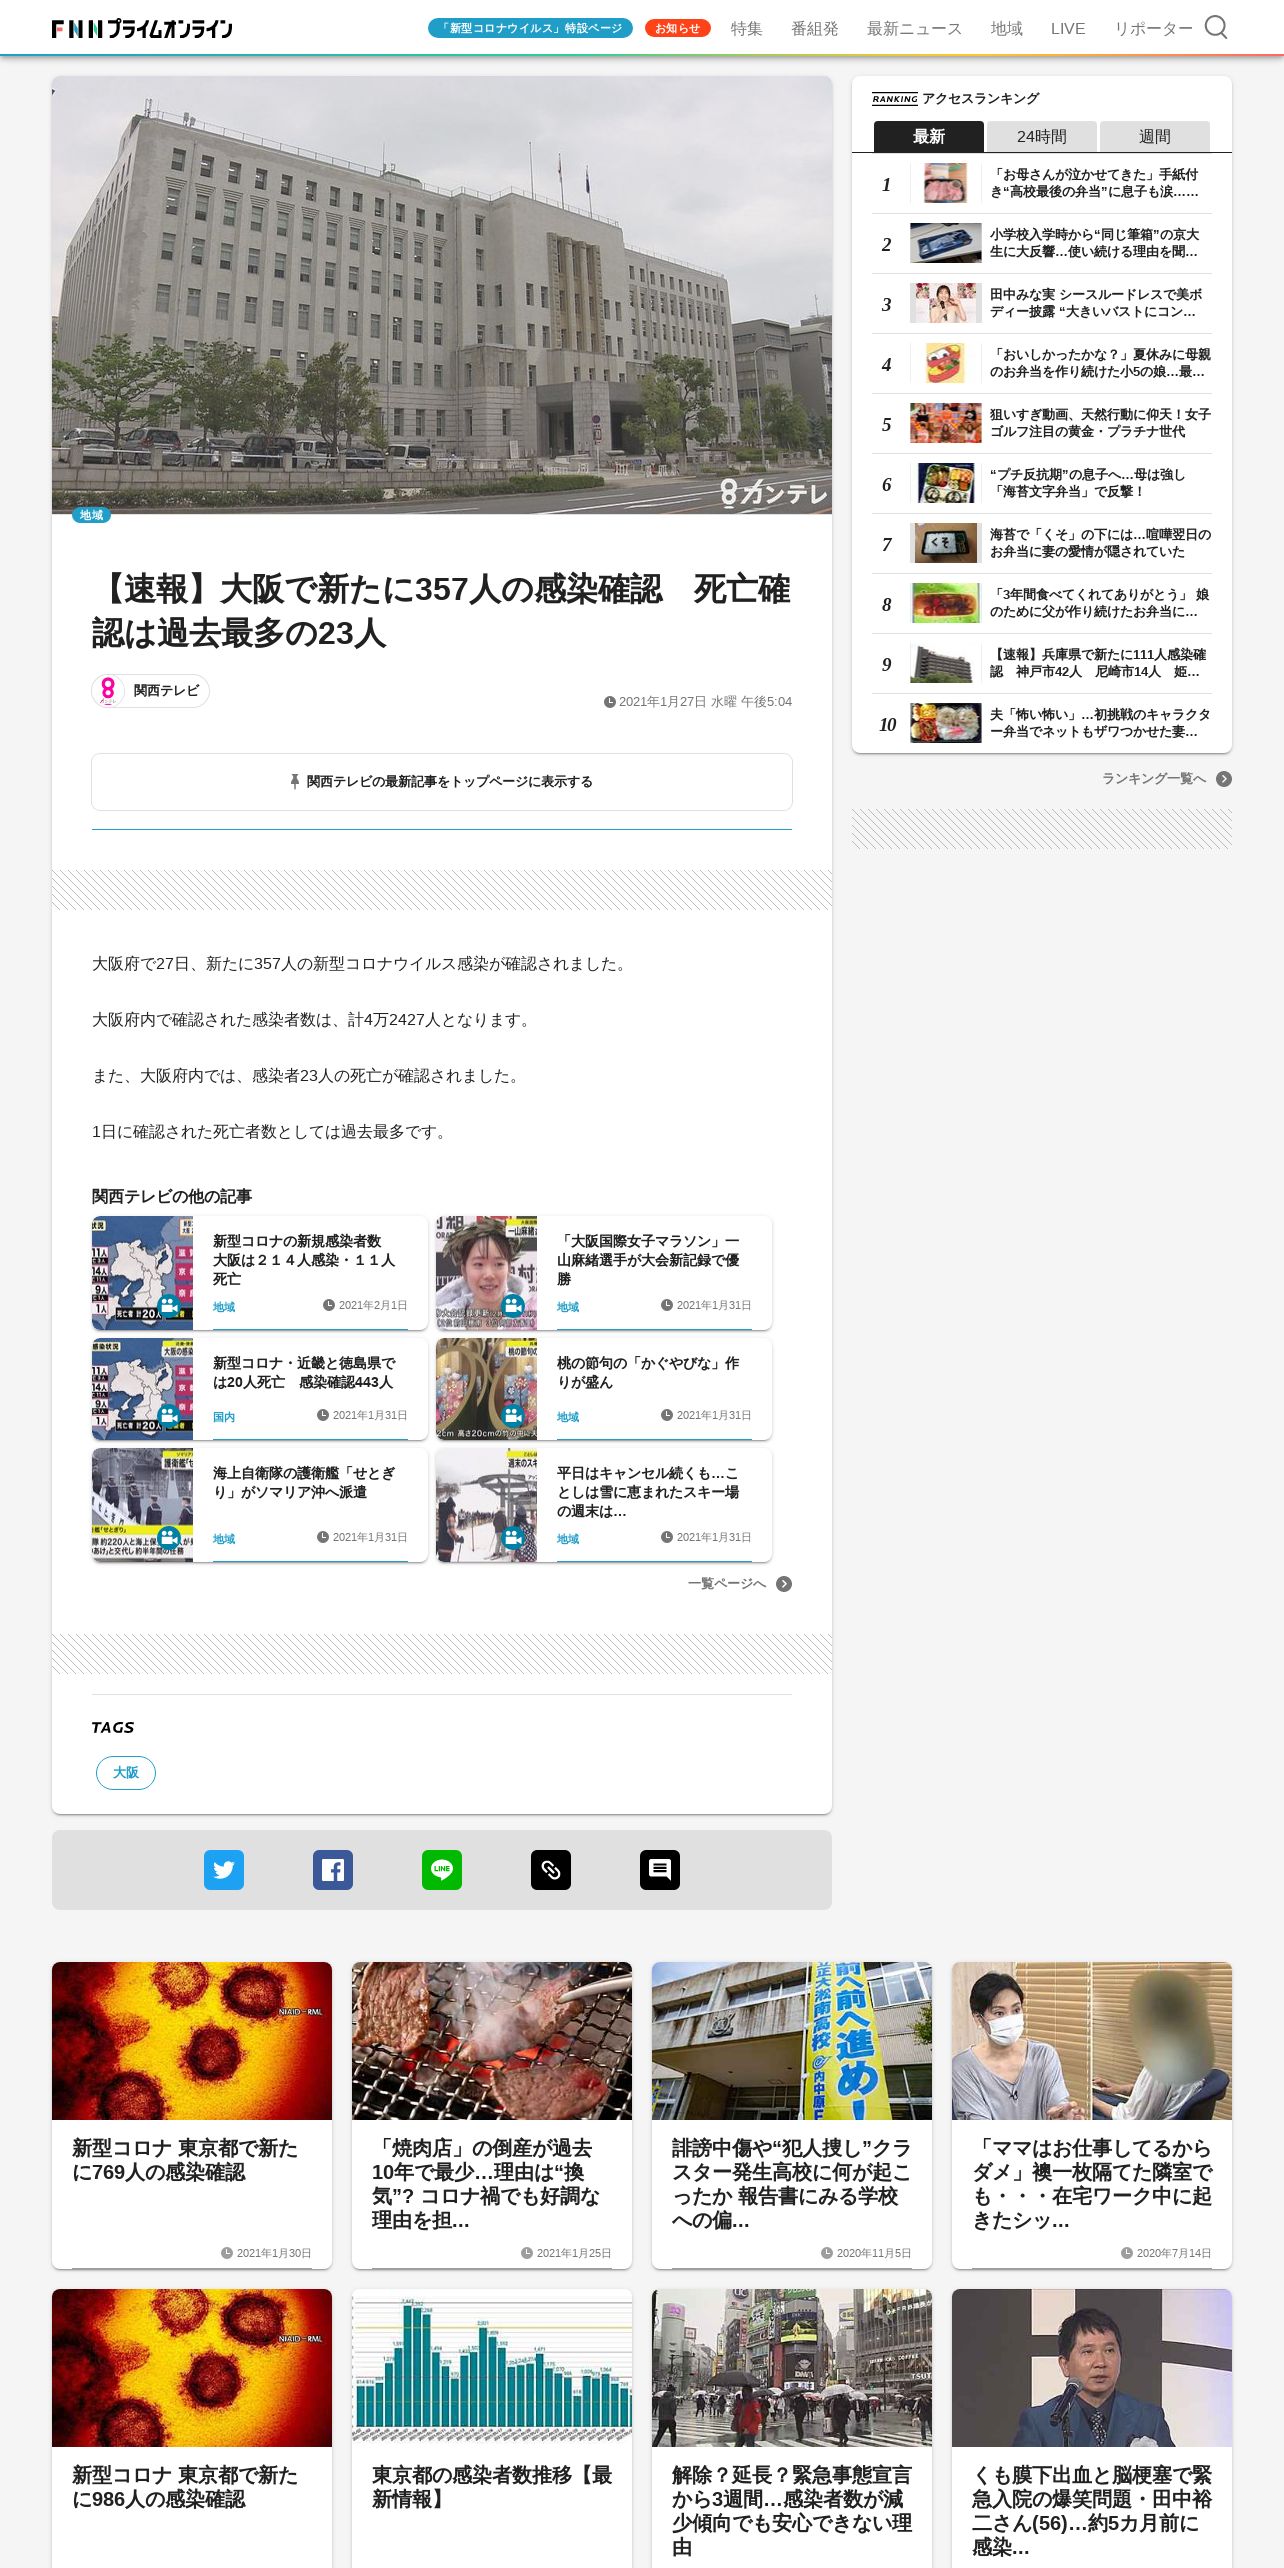Open 誹謗中傷や犯人捜し 高校 card
Image resolution: width=1284 pixels, height=2568 pixels.
(792, 2115)
